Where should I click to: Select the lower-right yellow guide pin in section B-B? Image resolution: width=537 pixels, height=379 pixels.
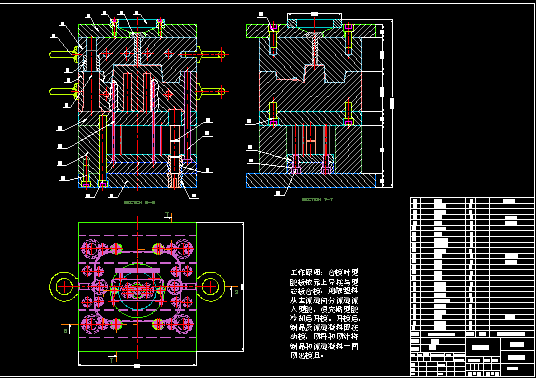coord(213,91)
